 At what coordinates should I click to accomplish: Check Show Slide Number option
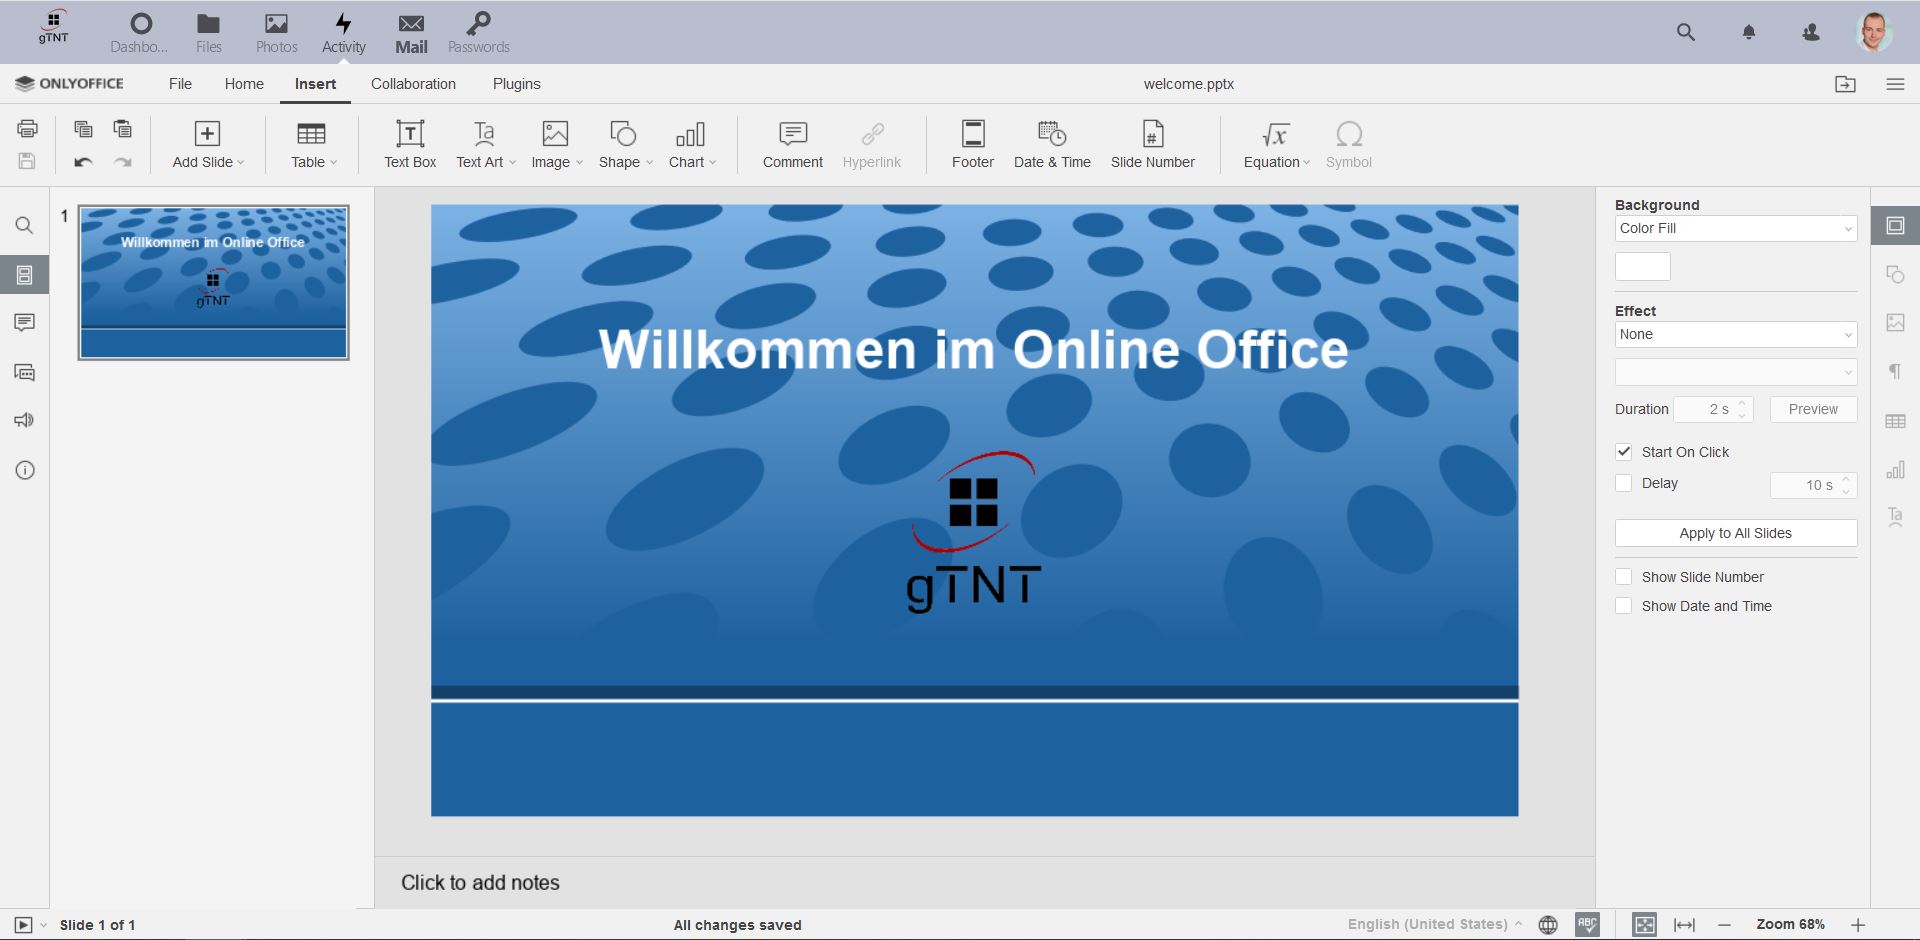point(1624,577)
